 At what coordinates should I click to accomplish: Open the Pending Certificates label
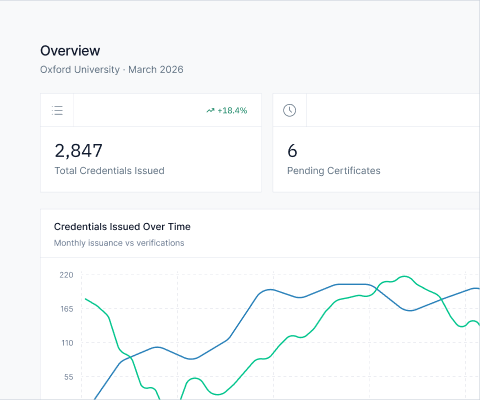(334, 171)
